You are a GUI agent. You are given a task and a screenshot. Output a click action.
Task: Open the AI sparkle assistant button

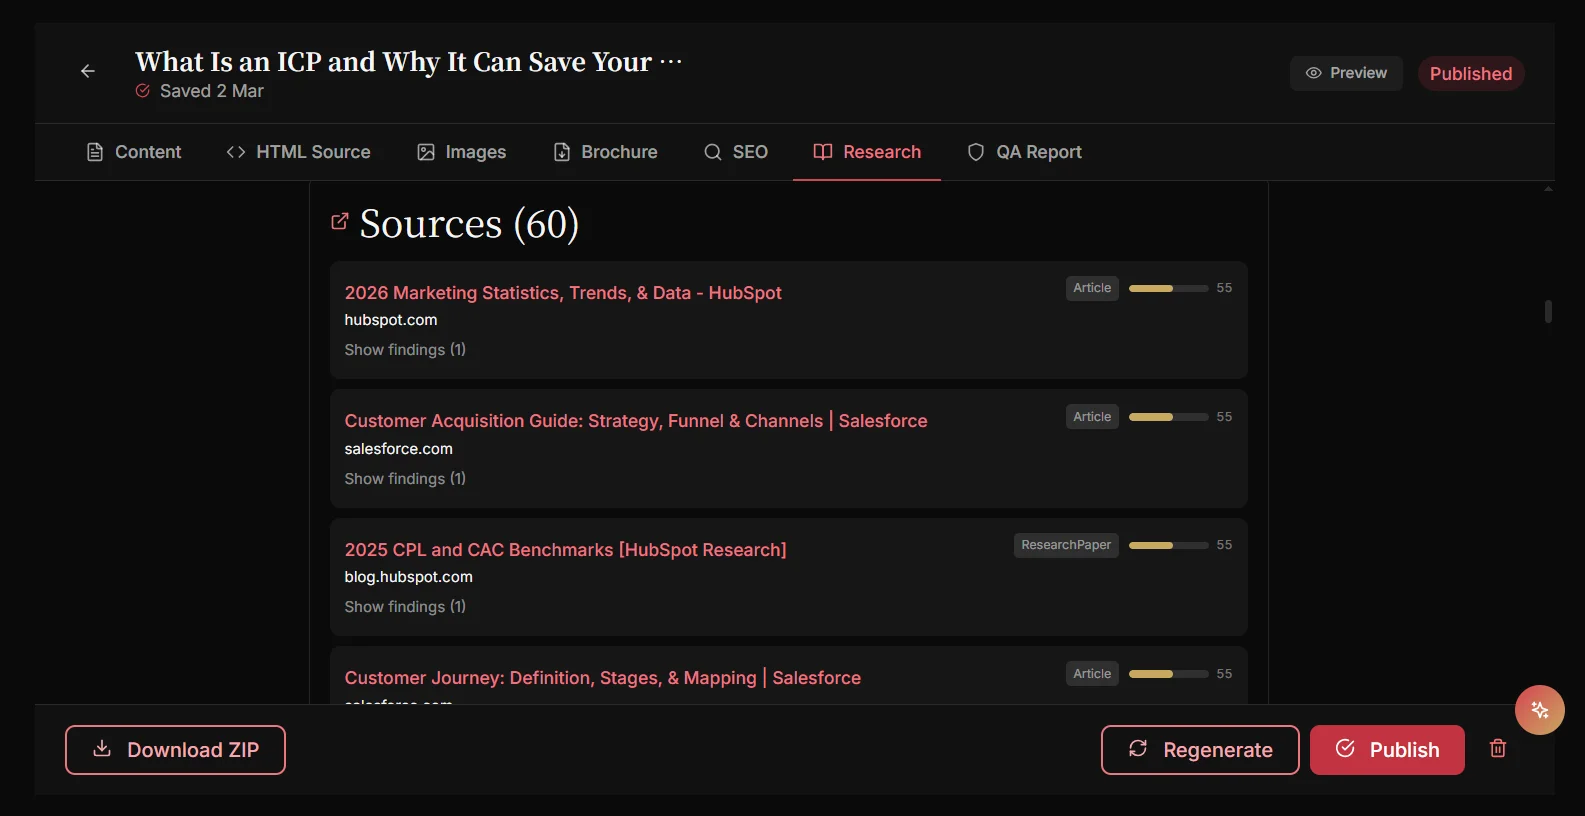click(1540, 710)
